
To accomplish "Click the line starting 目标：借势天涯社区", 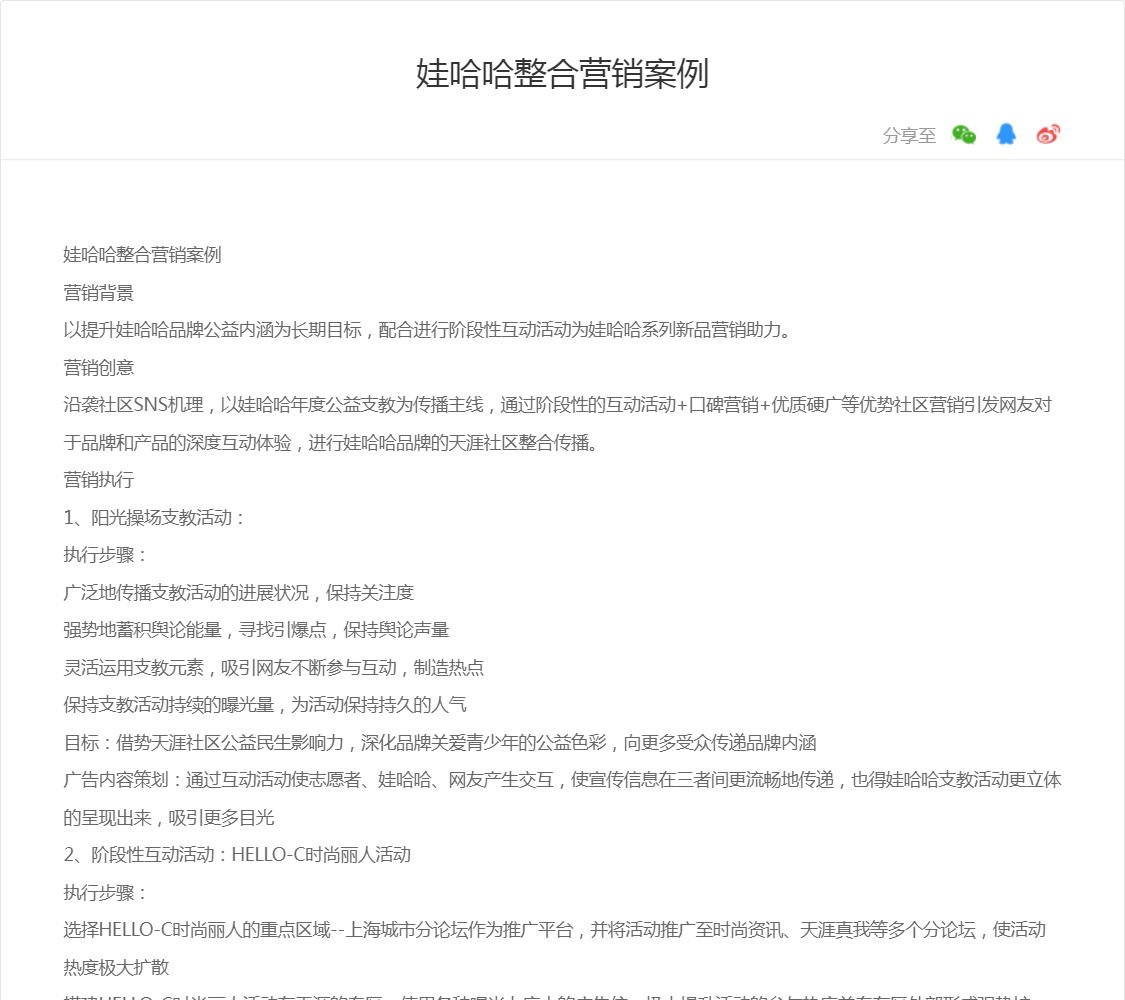I will pyautogui.click(x=440, y=742).
